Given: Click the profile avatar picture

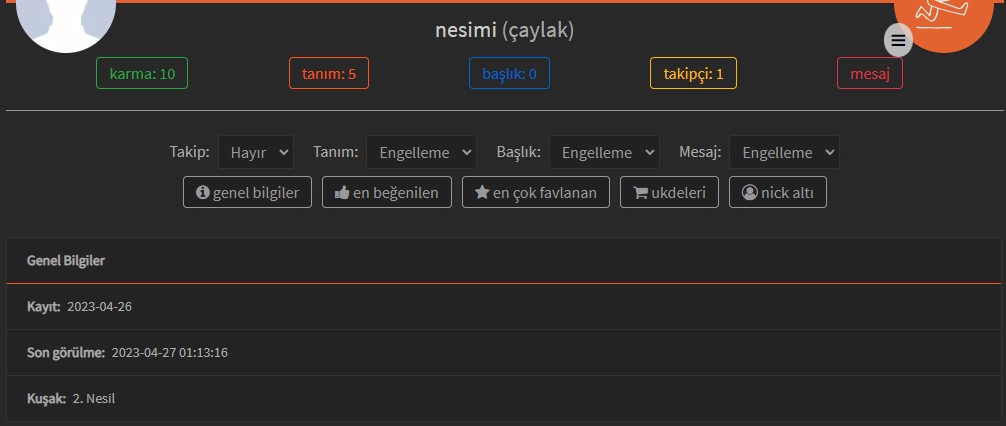Looking at the screenshot, I should click(x=66, y=20).
